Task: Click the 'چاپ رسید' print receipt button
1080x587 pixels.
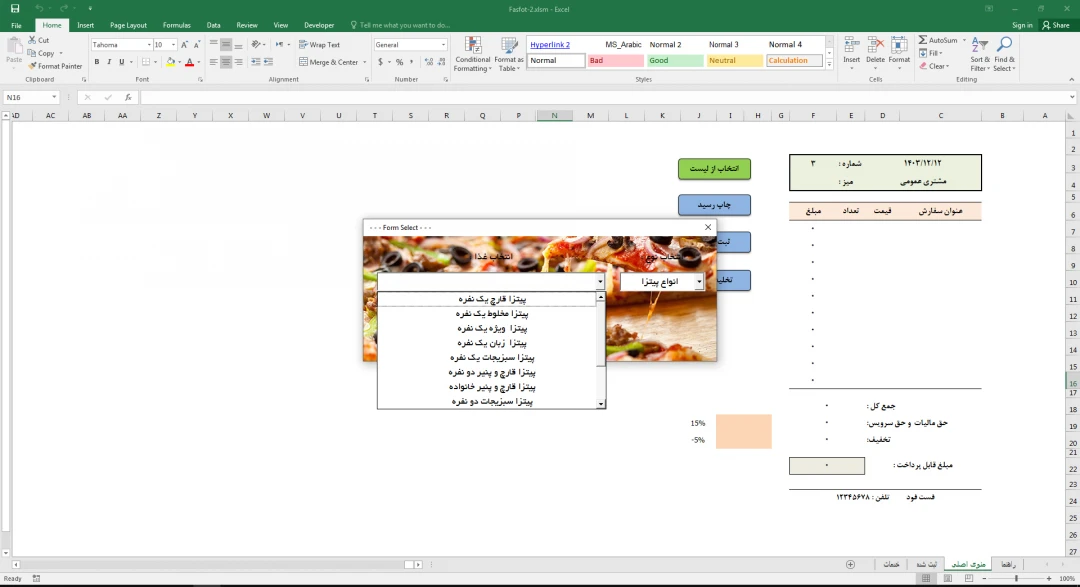Action: click(x=714, y=205)
